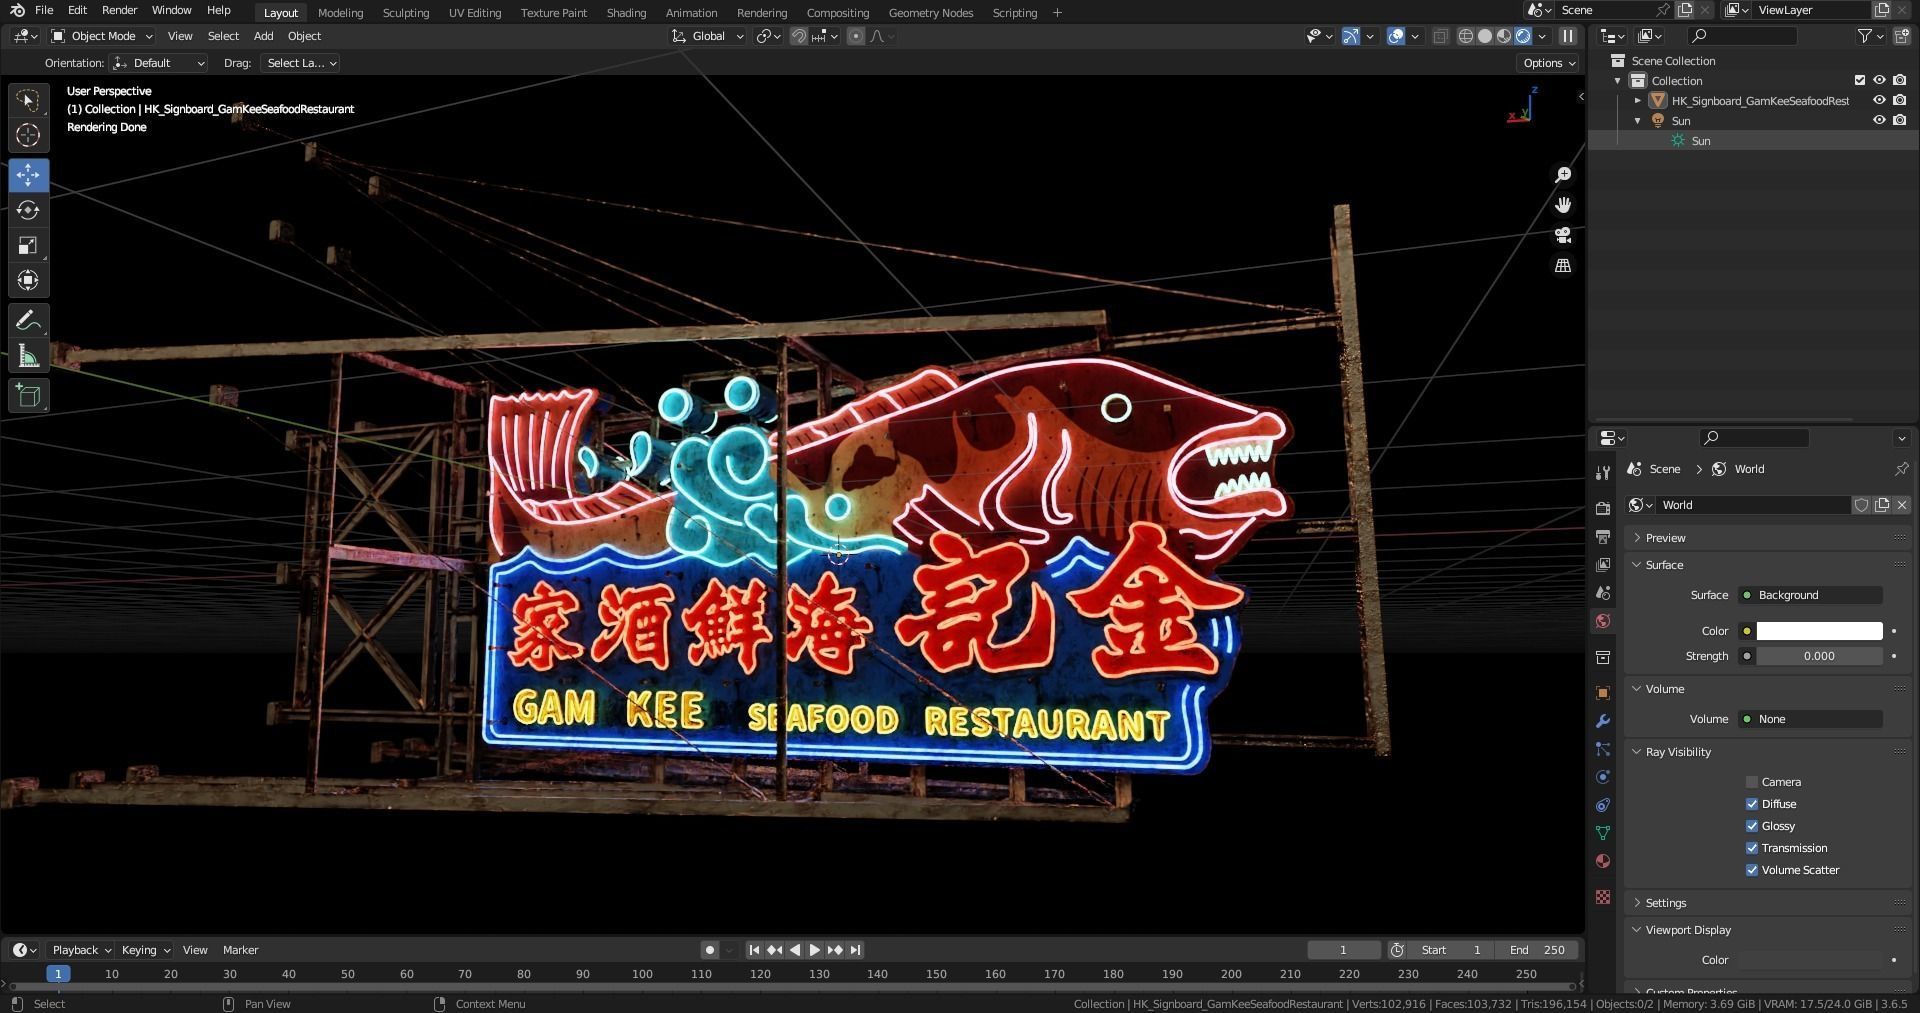Activate the Move tool
Screen dimensions: 1920x1013
pos(28,175)
